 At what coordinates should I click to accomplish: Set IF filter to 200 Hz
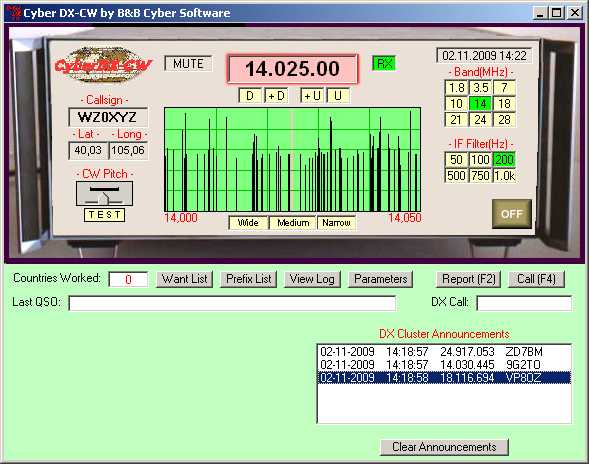(504, 160)
